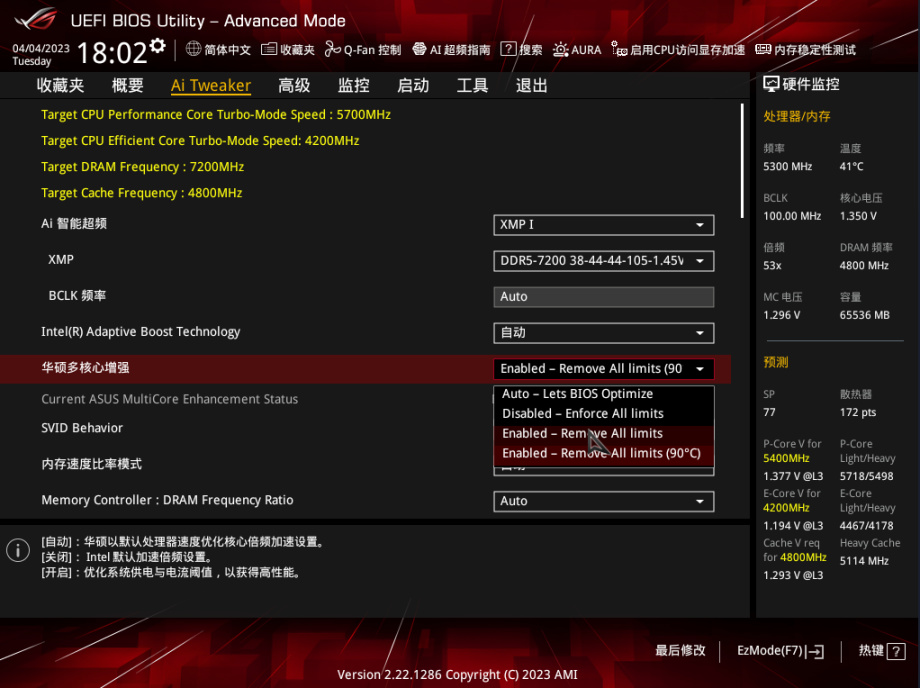The height and width of the screenshot is (688, 920).
Task: Click 简体中文 language button
Action: point(218,49)
